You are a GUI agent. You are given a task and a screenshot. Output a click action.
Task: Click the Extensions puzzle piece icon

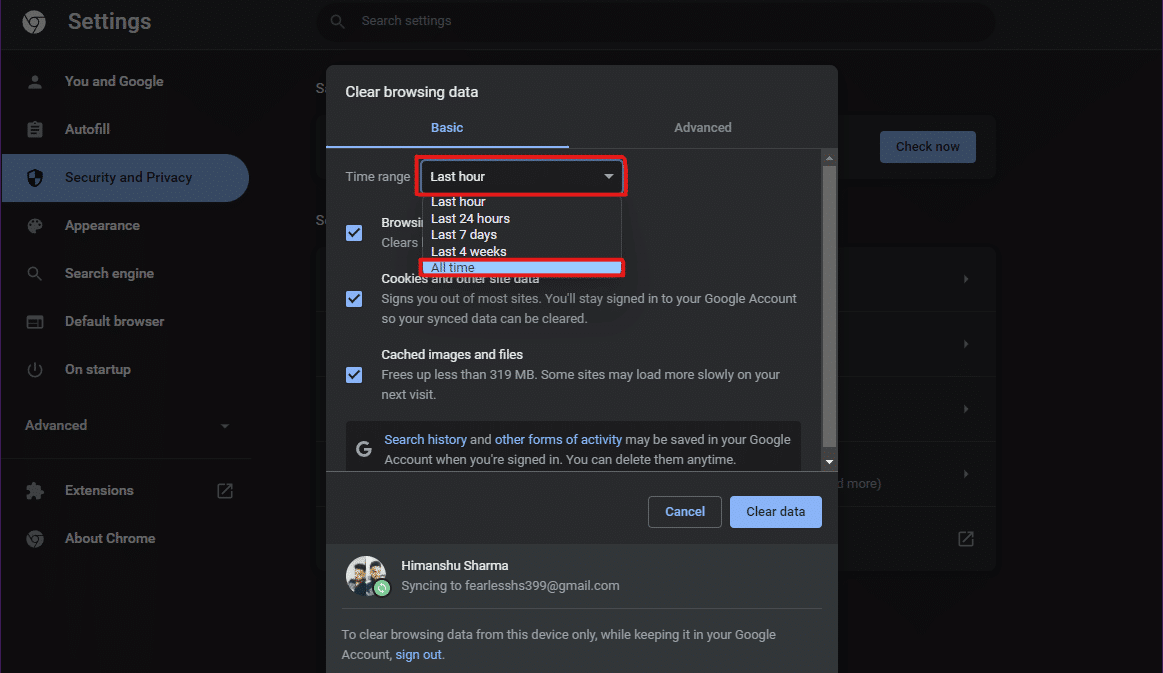point(35,490)
